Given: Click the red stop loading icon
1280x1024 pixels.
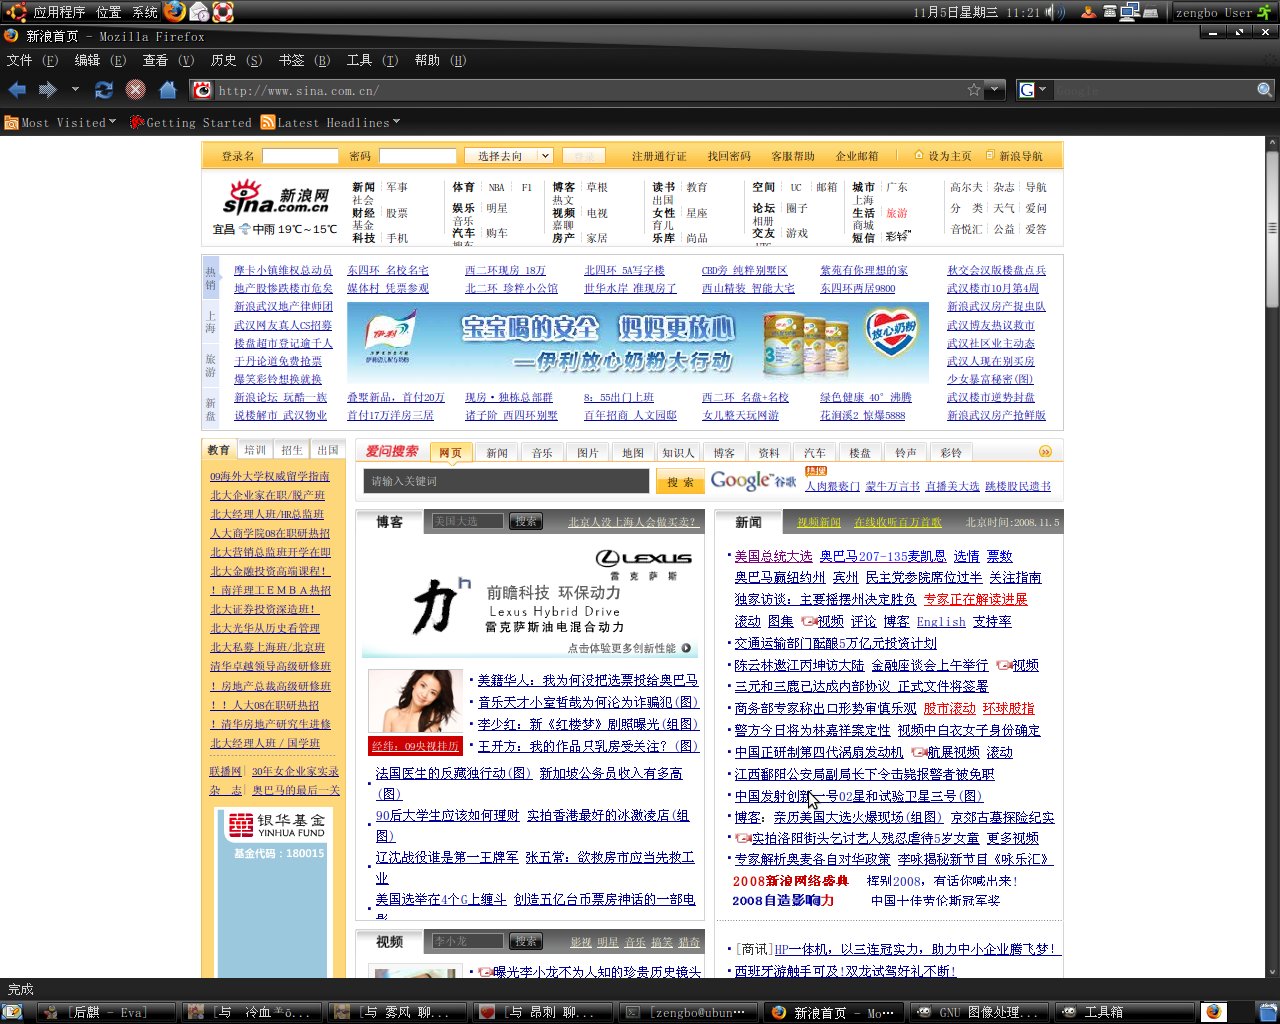Looking at the screenshot, I should [x=135, y=90].
